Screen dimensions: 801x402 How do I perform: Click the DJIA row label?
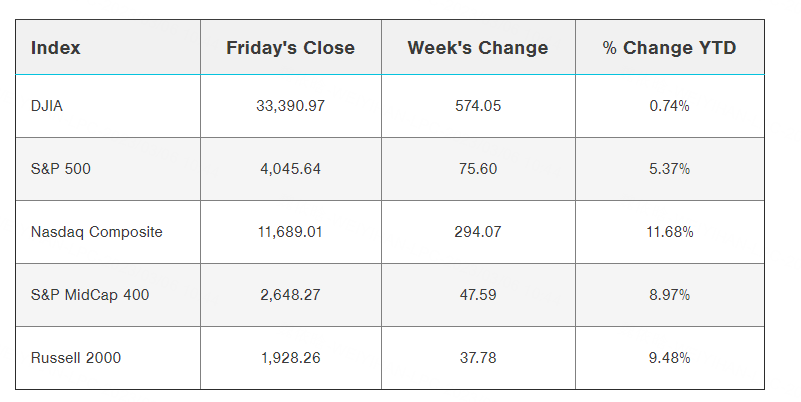pyautogui.click(x=47, y=106)
